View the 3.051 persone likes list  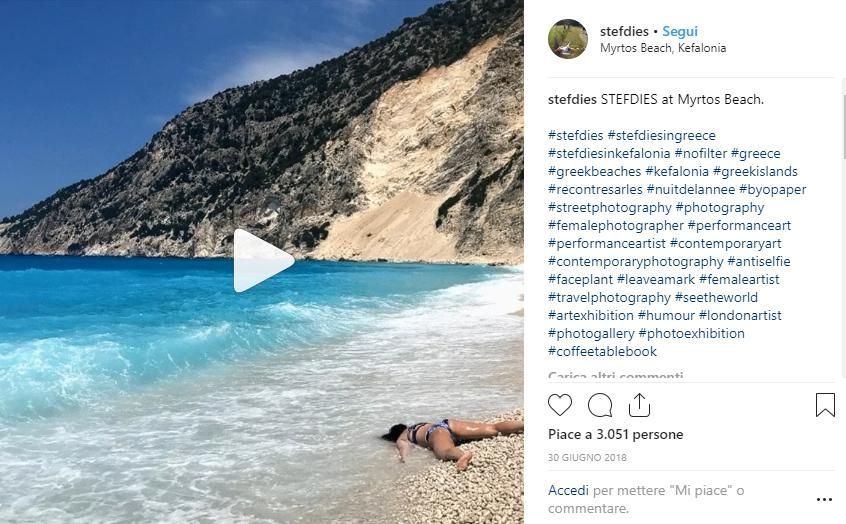(x=636, y=435)
